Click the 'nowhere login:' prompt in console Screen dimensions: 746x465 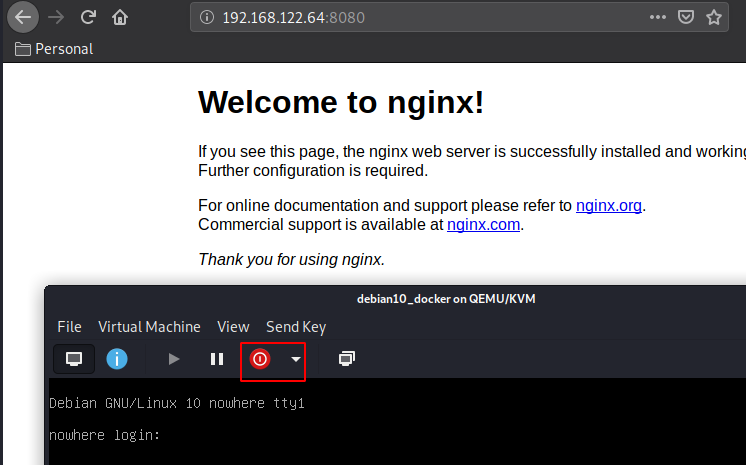click(x=105, y=435)
